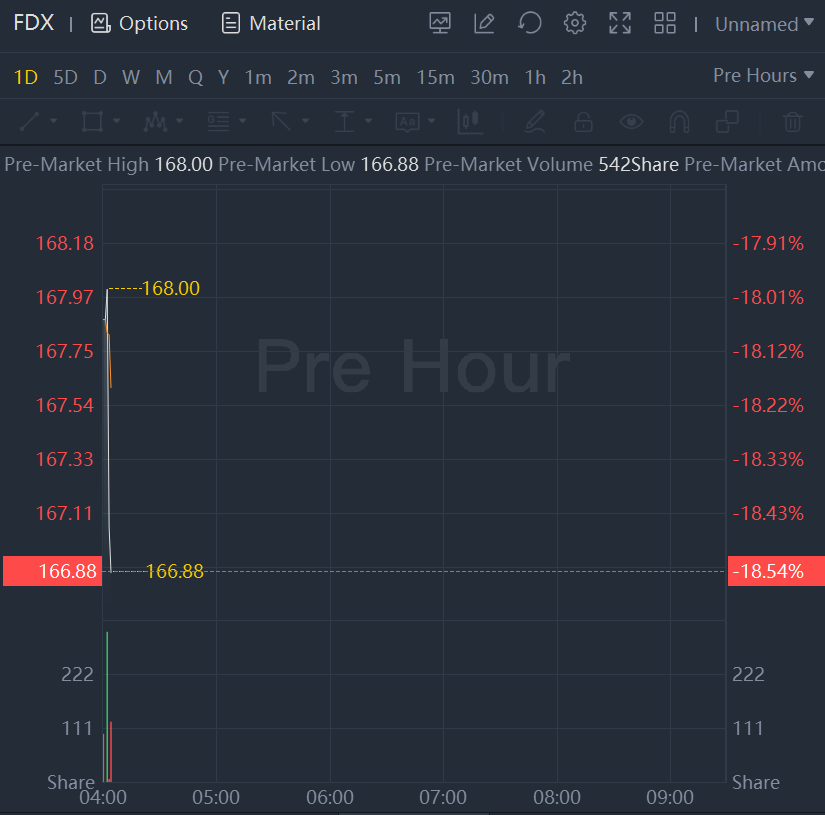Image resolution: width=825 pixels, height=815 pixels.
Task: Switch to the 5D timeframe tab
Action: 65,77
